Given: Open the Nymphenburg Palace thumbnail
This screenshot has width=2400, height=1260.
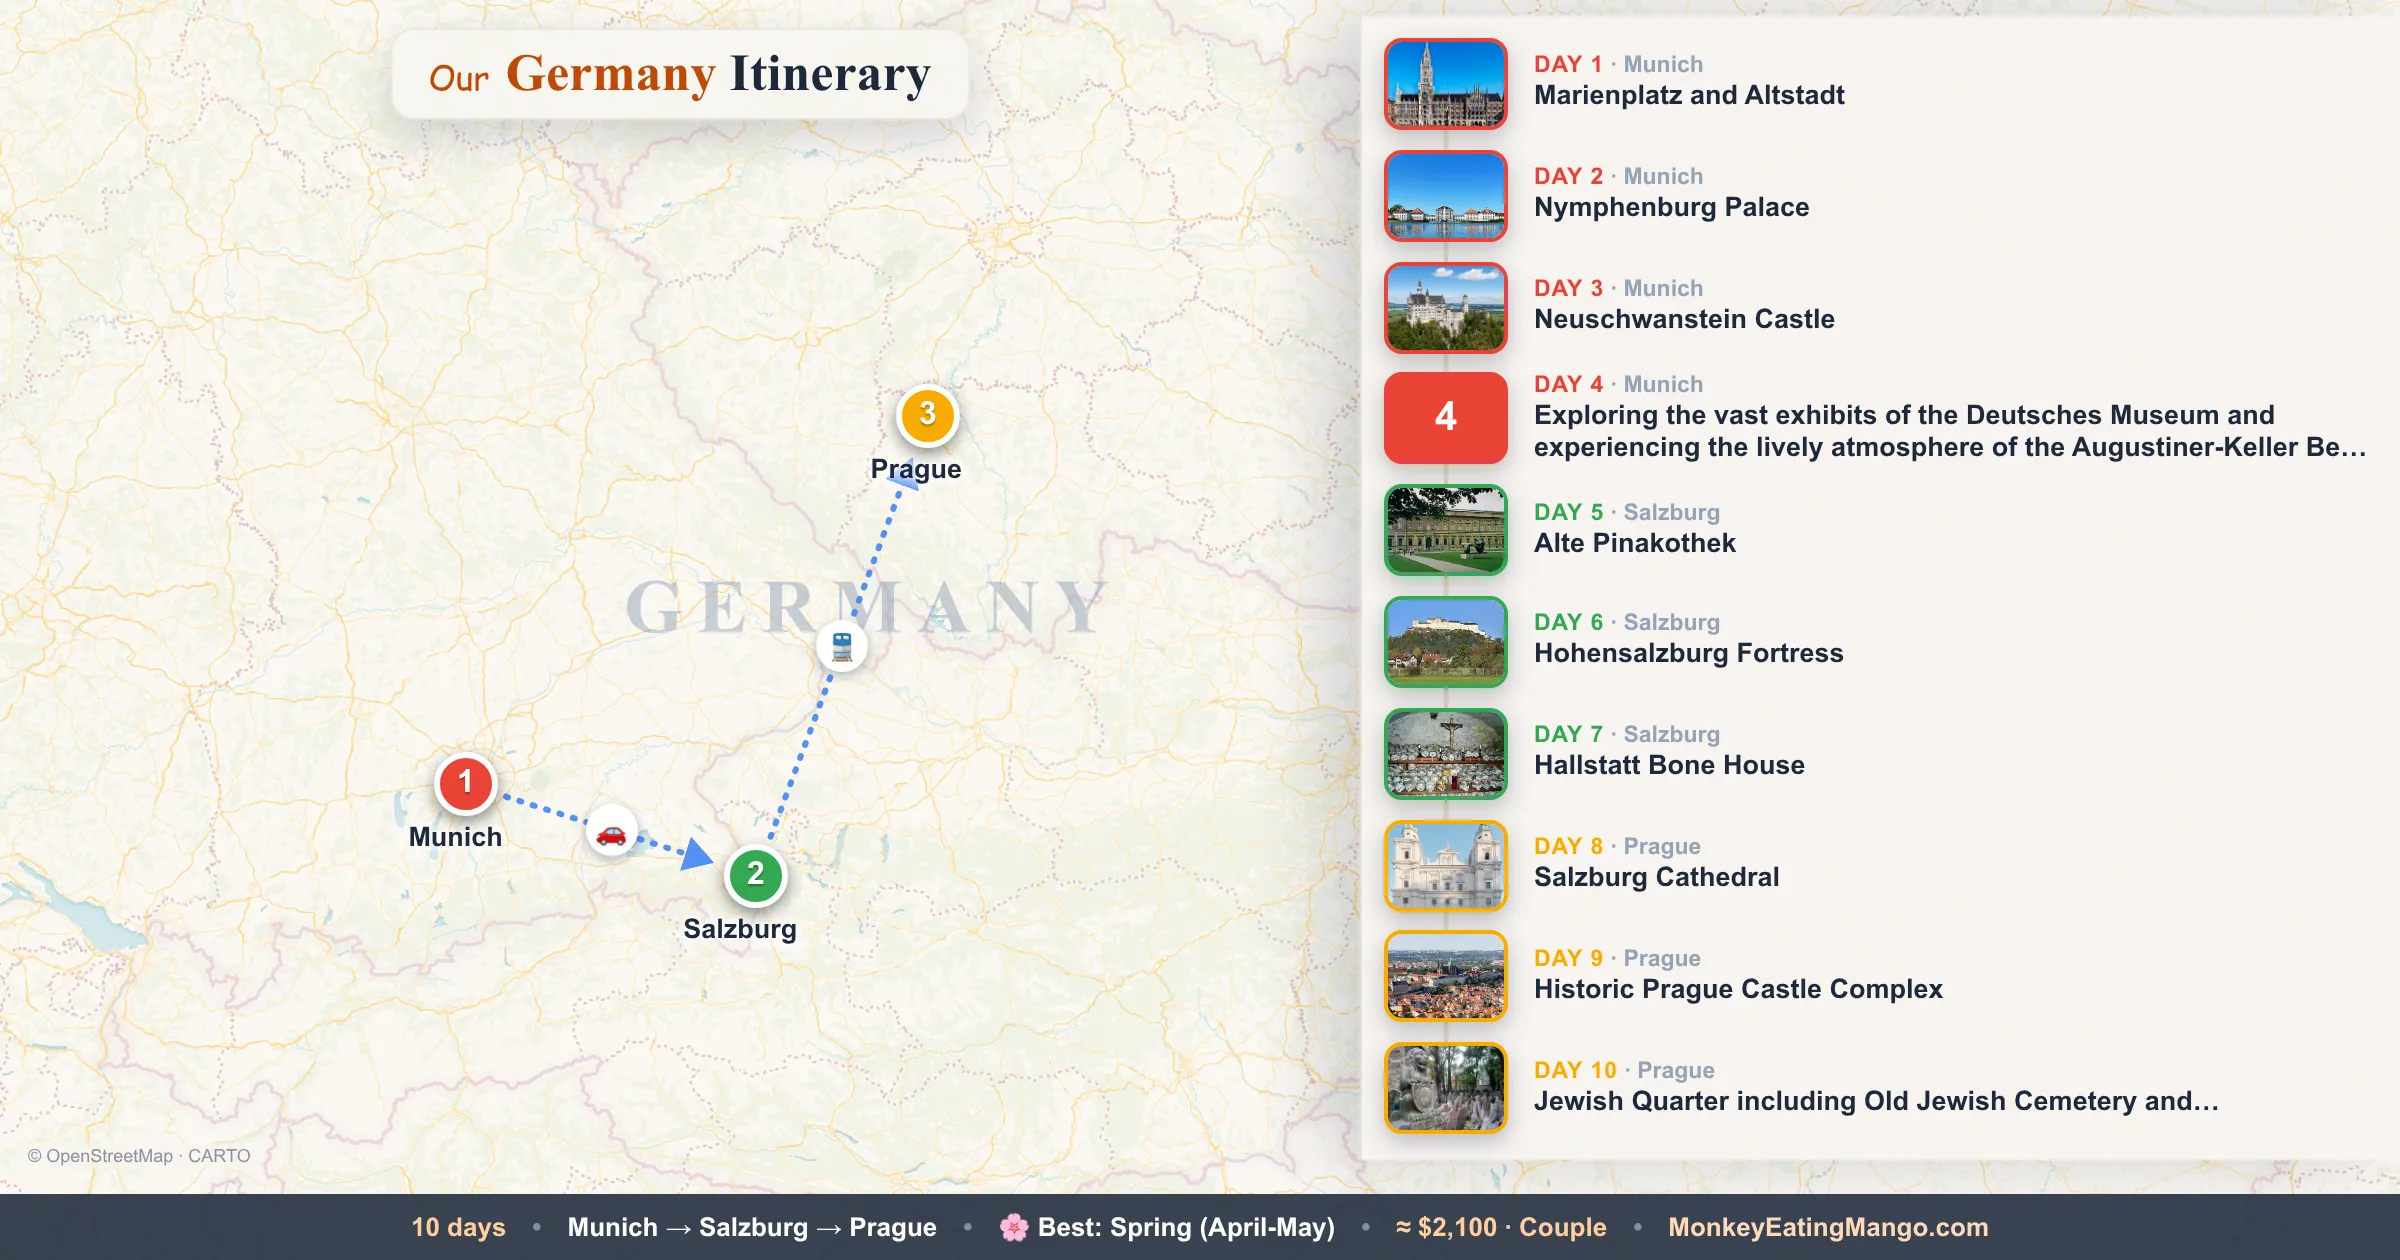Looking at the screenshot, I should pos(1446,196).
